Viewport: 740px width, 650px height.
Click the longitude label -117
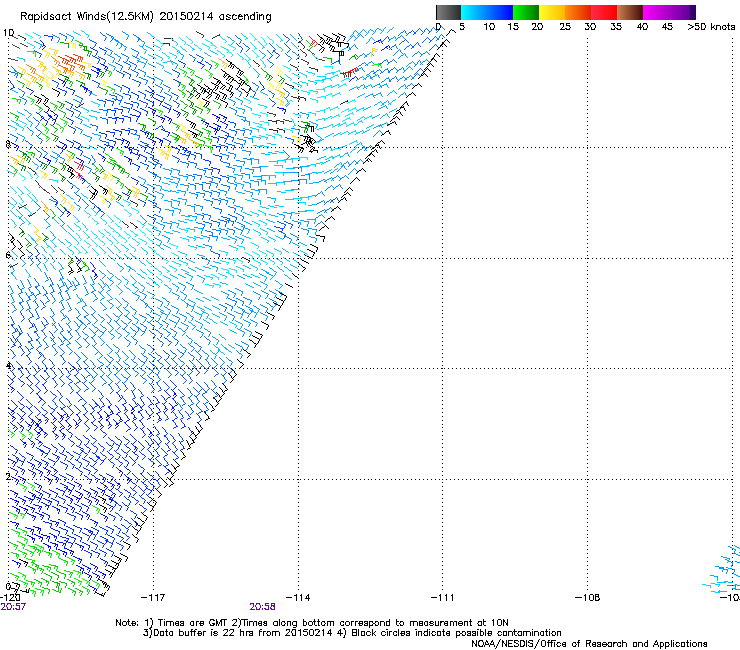click(153, 598)
